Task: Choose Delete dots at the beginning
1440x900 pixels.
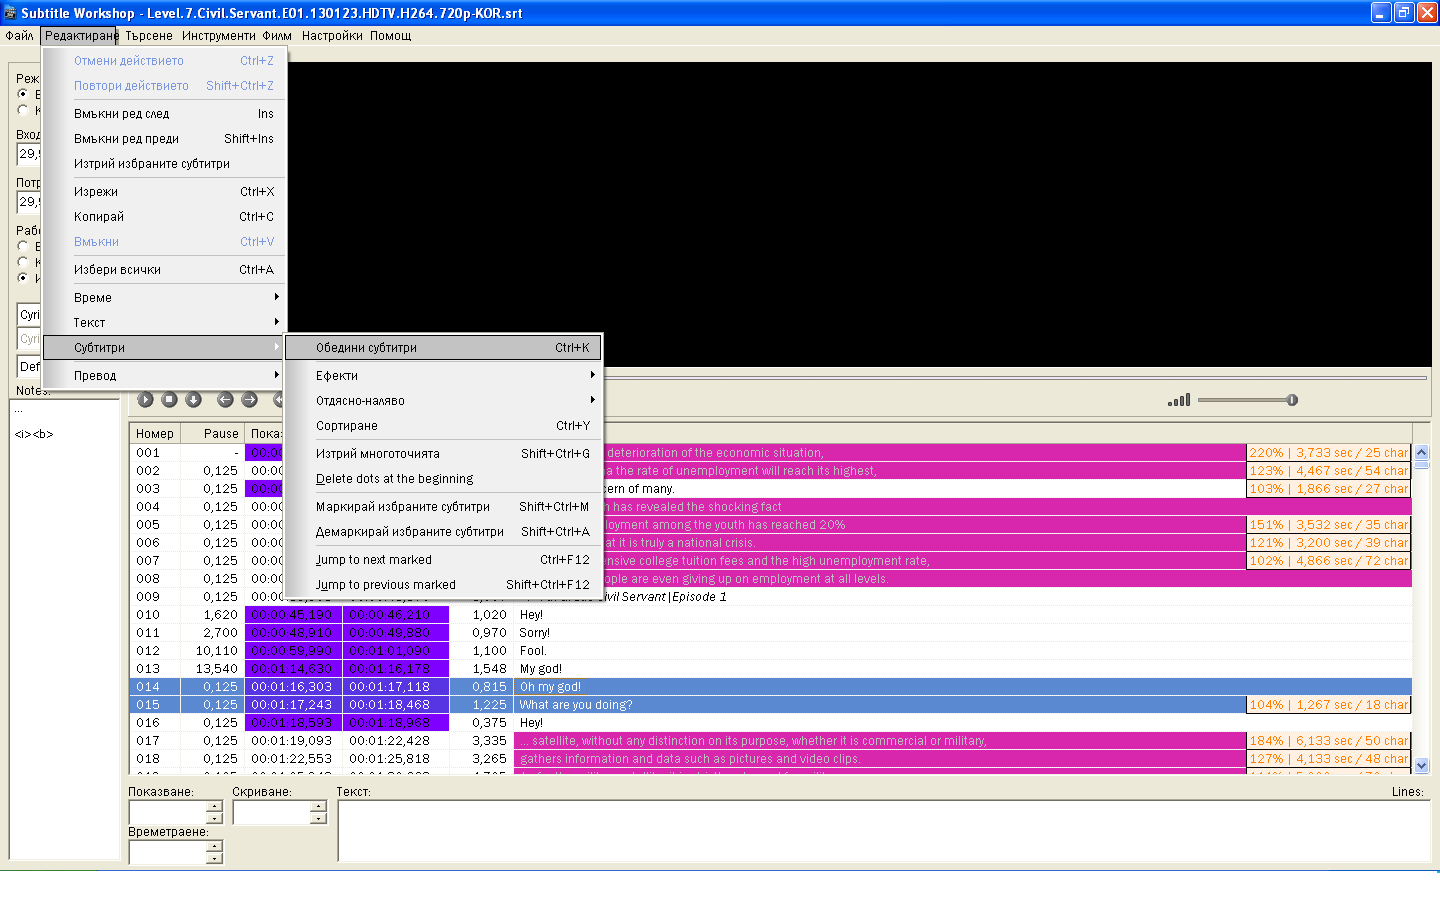Action: click(443, 479)
